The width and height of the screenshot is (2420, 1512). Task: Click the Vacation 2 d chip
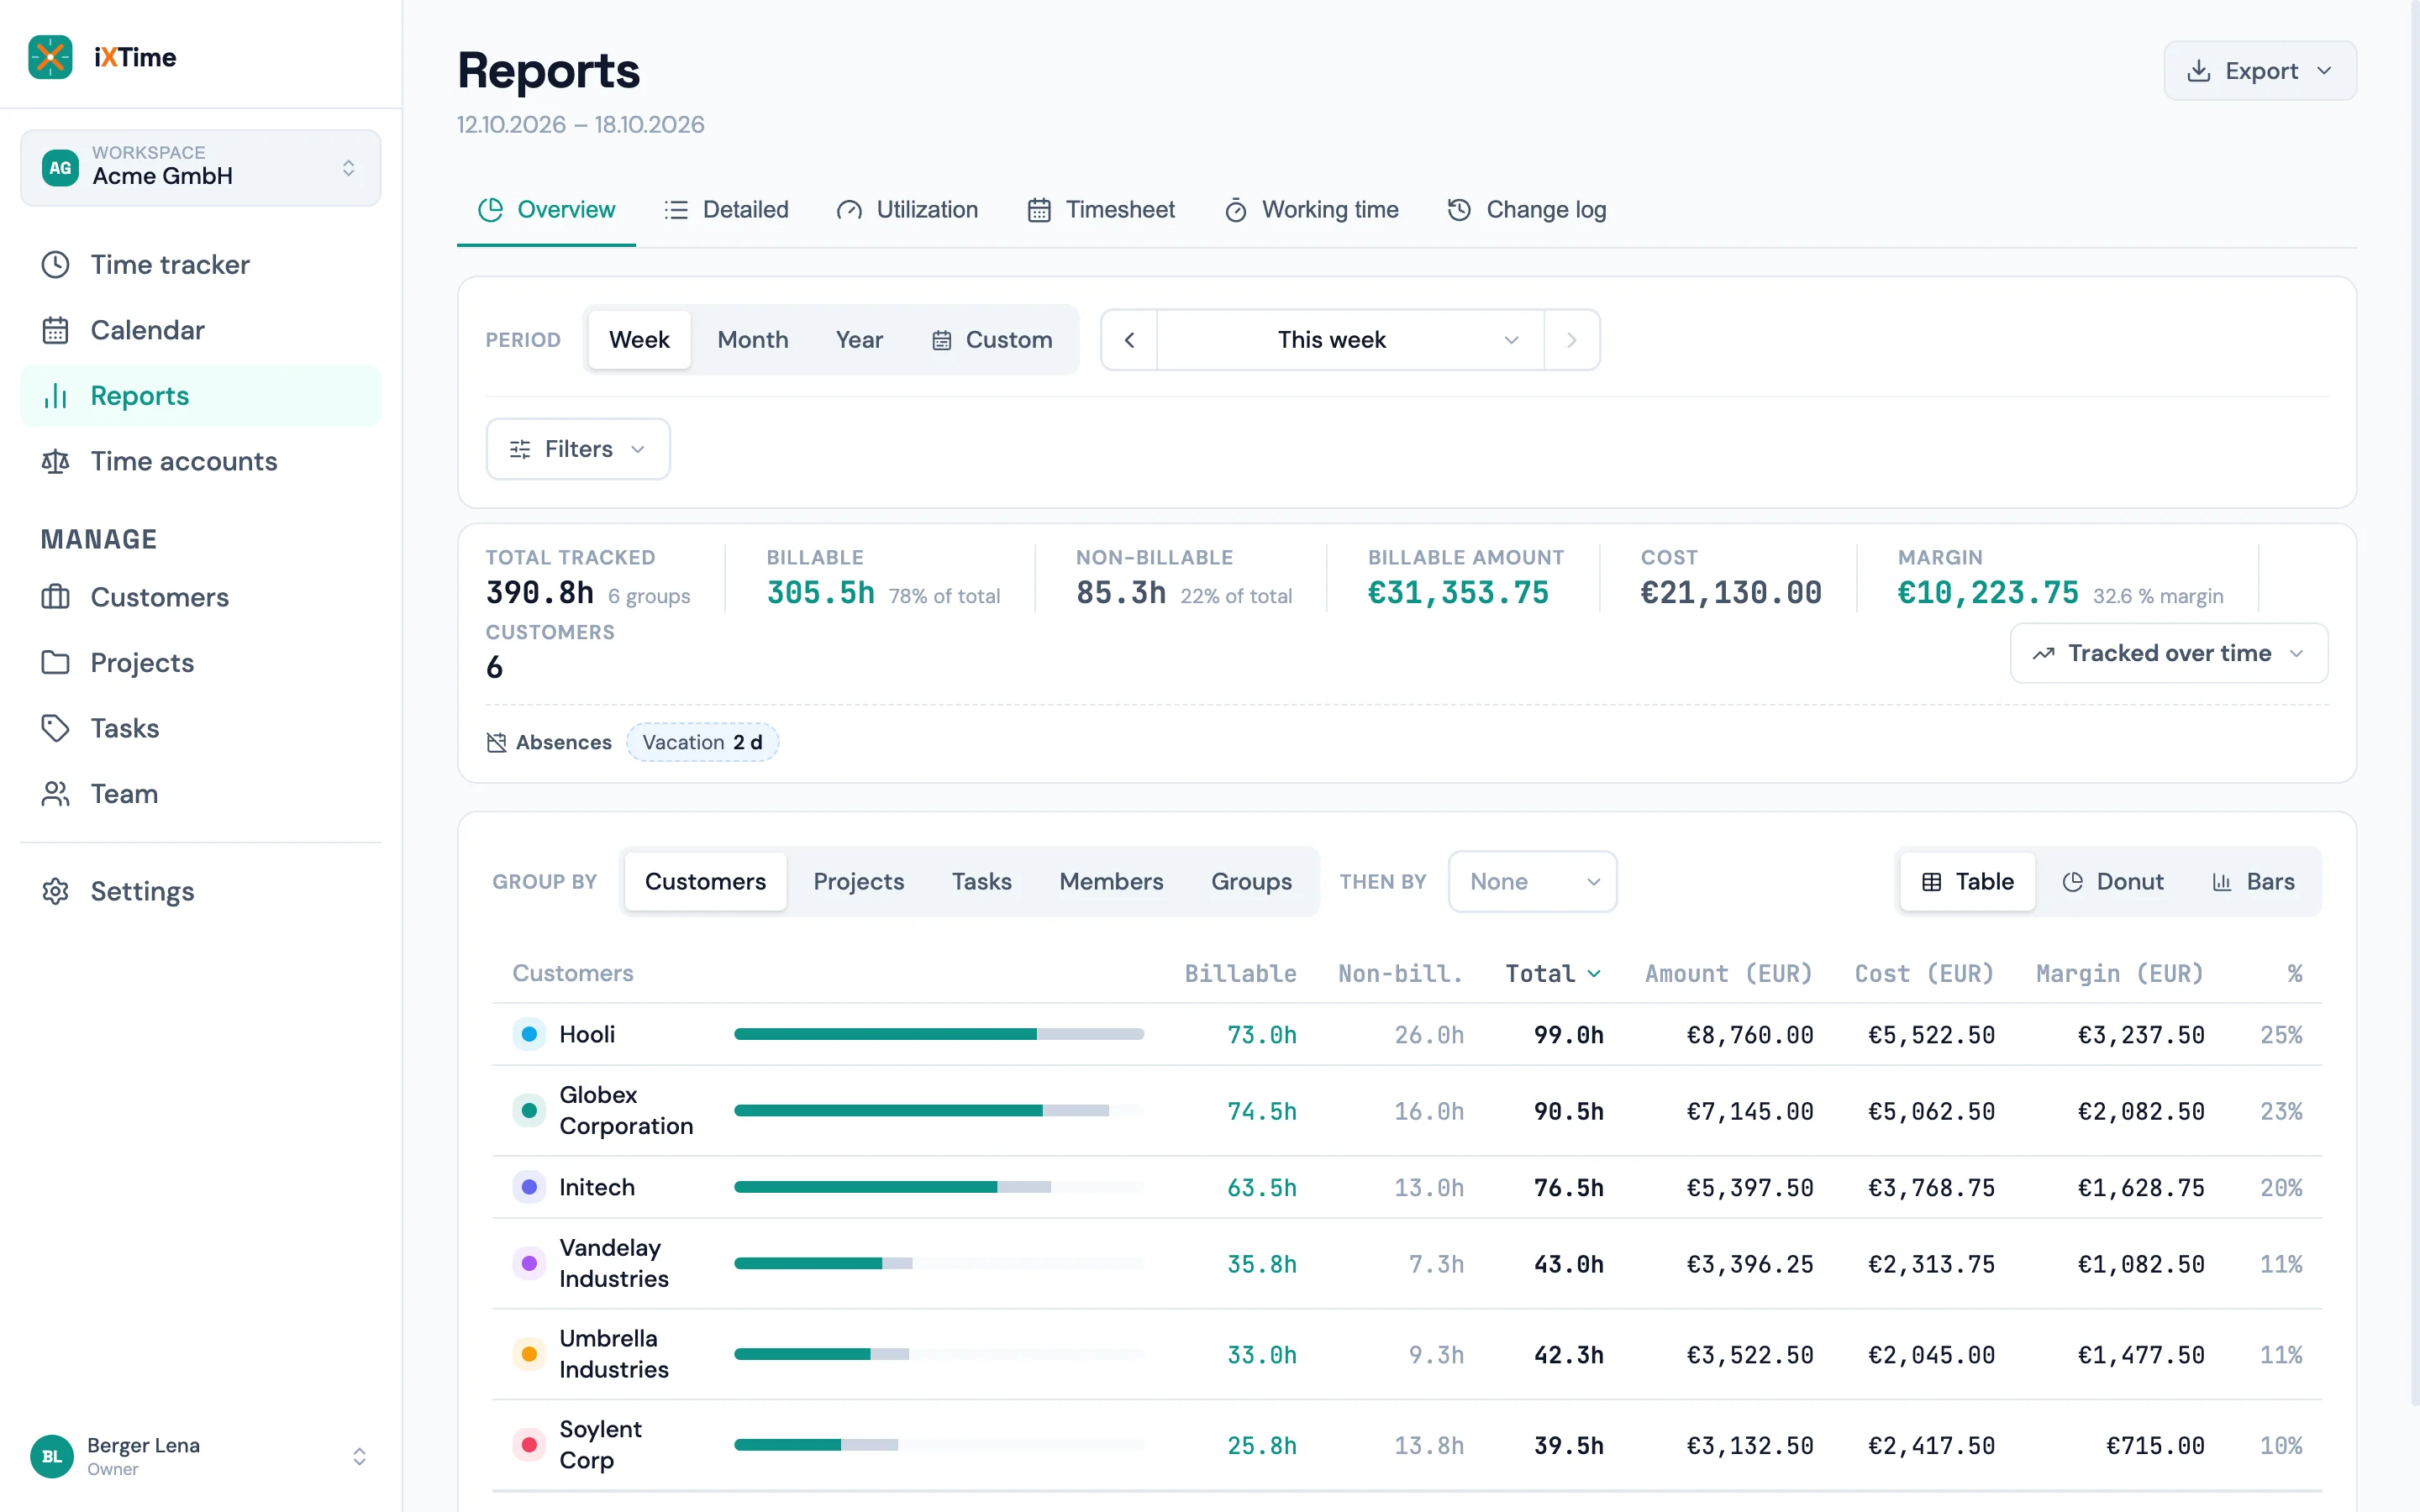(702, 742)
